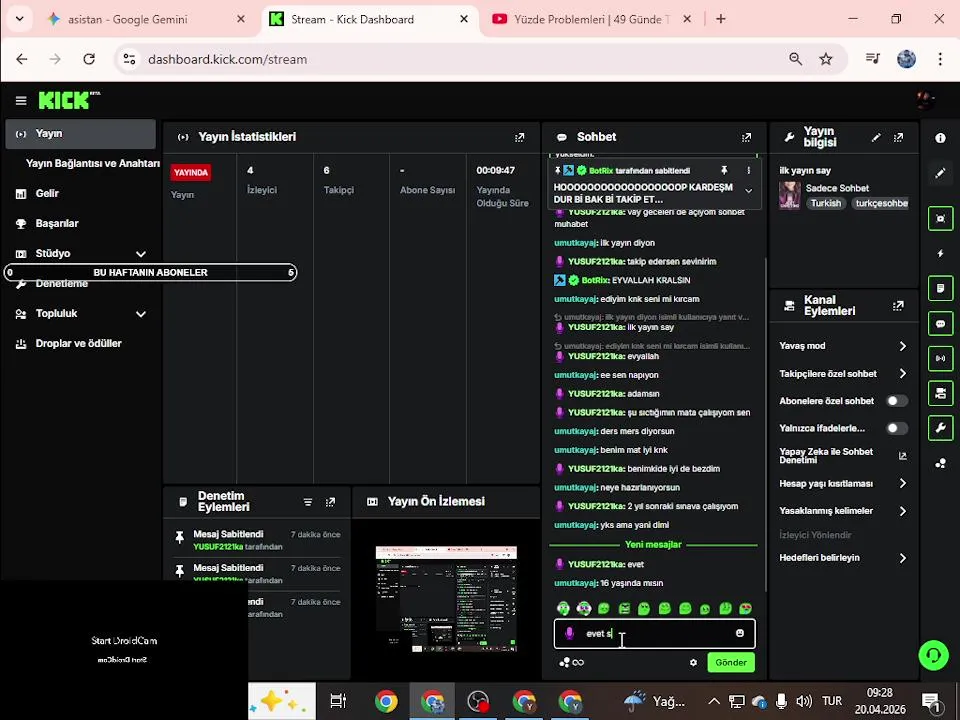Click the first green emote above the chat input
The height and width of the screenshot is (720, 960).
563,608
